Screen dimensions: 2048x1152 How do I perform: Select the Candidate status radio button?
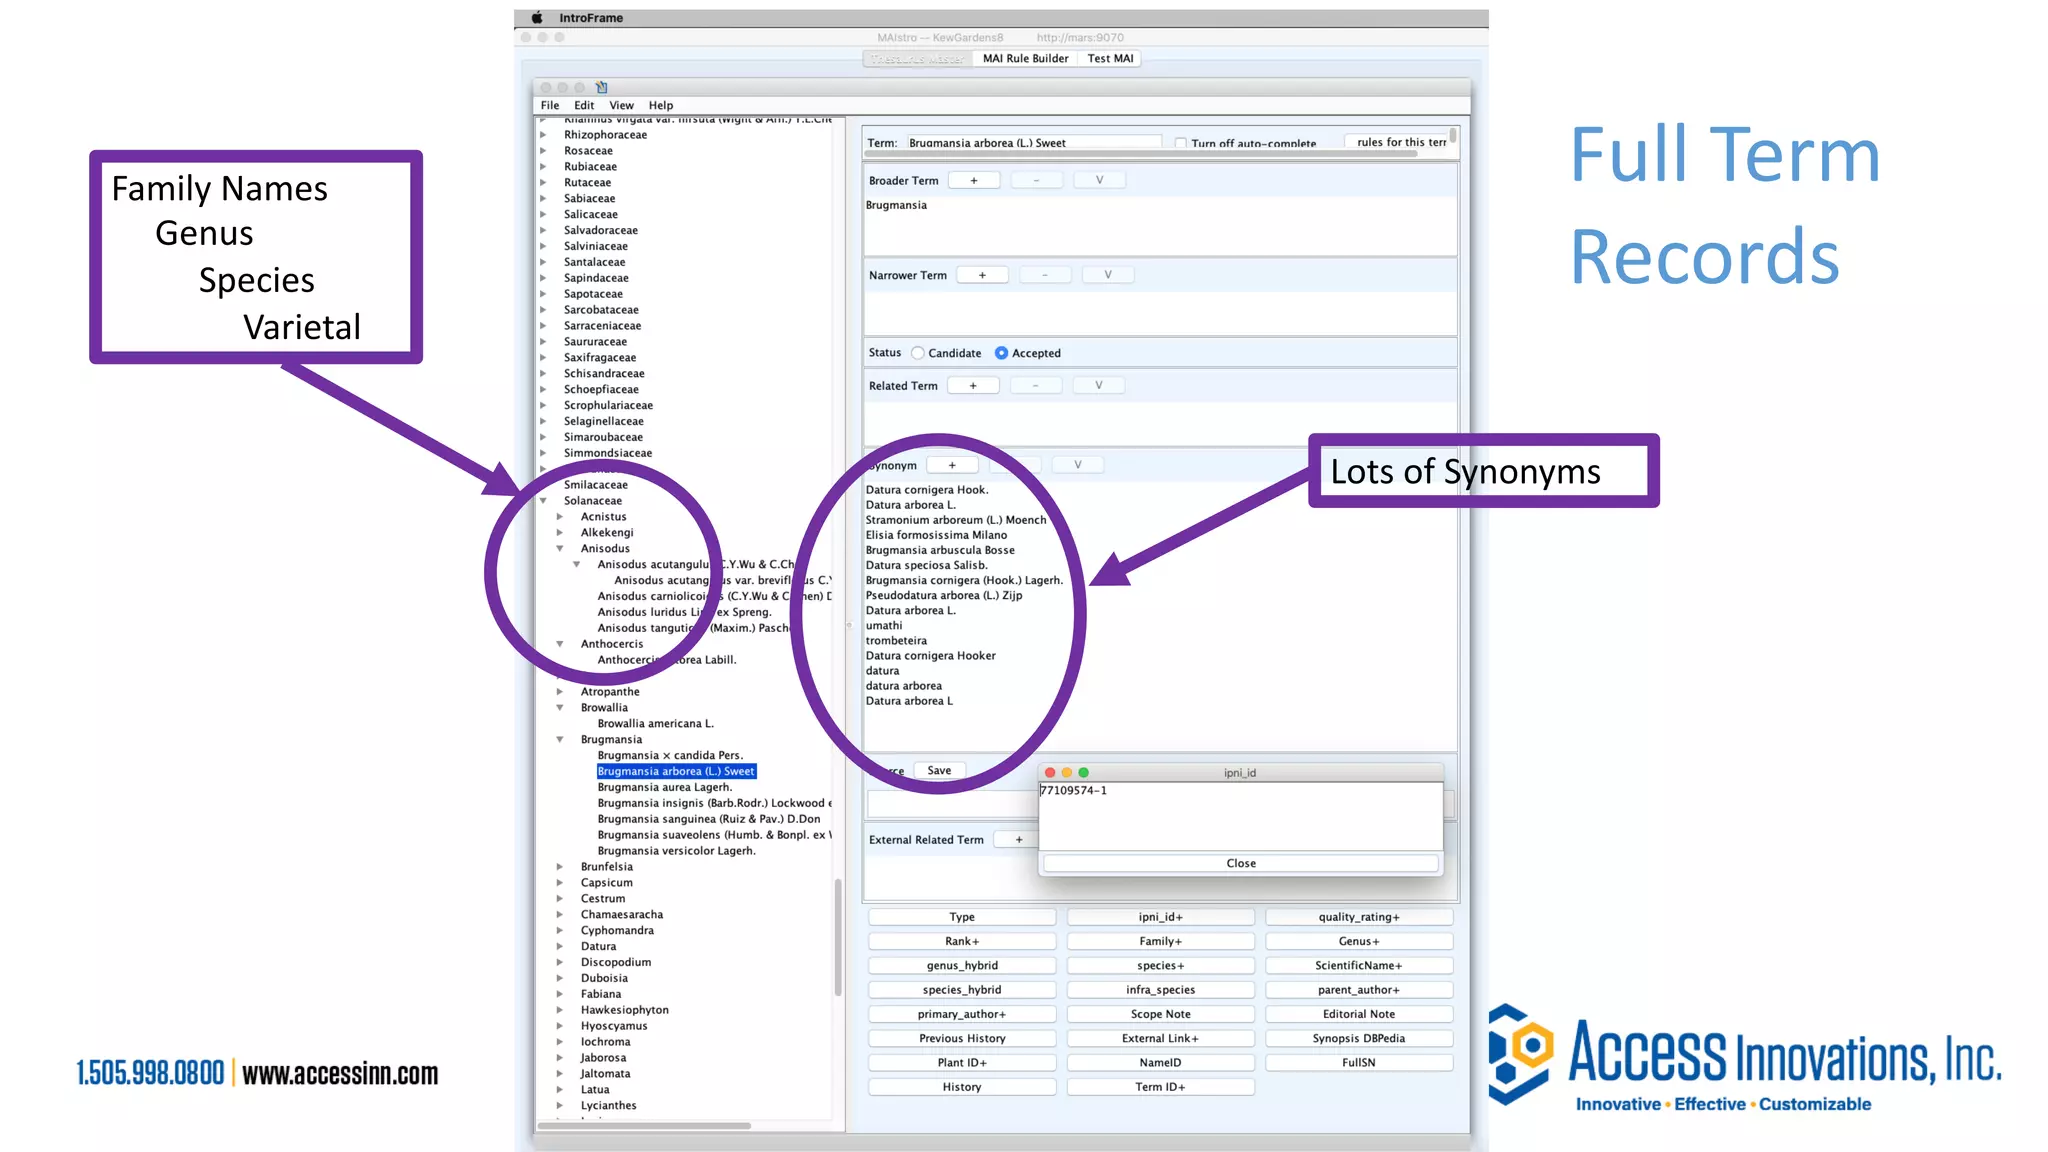coord(918,353)
